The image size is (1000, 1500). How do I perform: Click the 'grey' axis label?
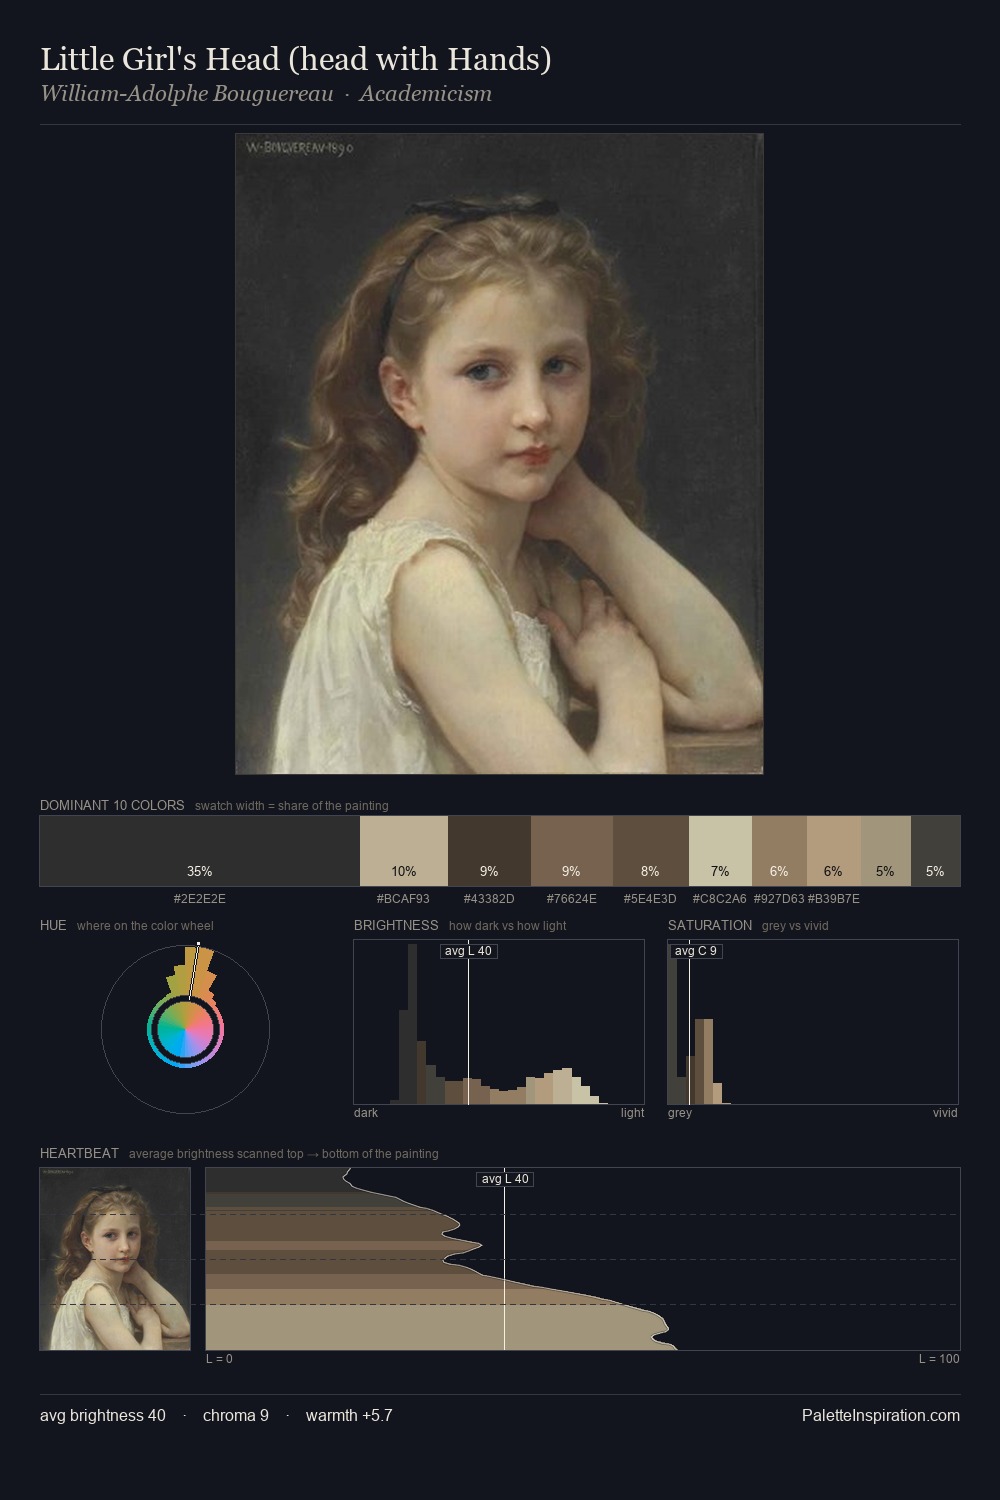(x=680, y=1113)
